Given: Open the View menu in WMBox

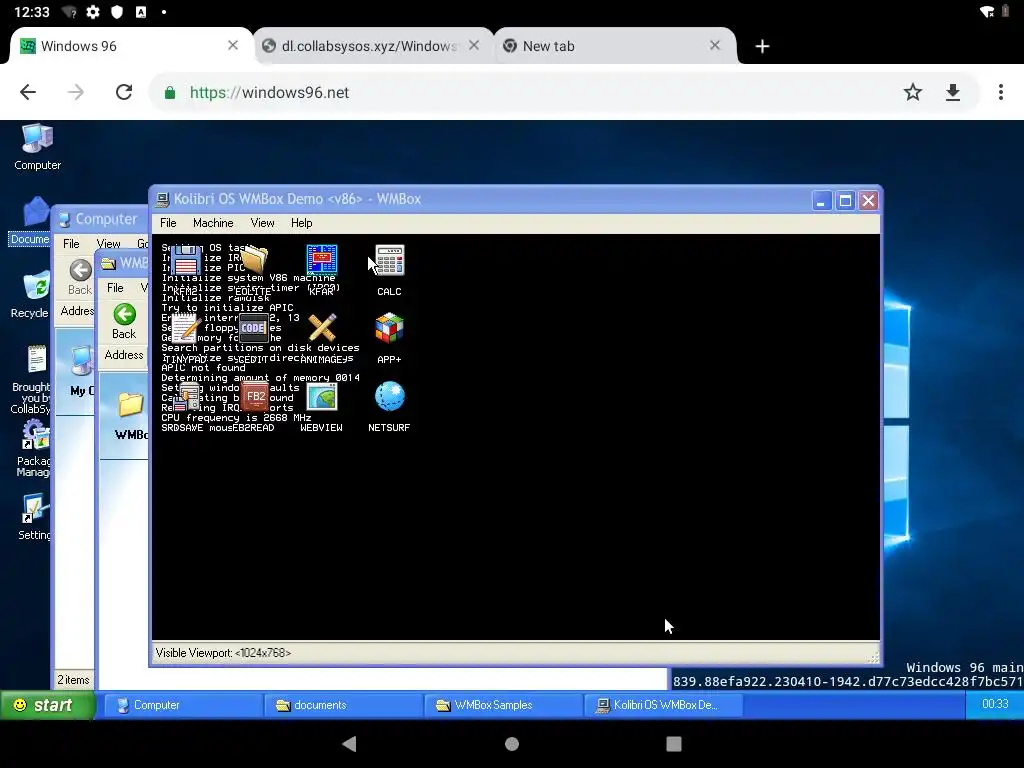Looking at the screenshot, I should tap(263, 223).
